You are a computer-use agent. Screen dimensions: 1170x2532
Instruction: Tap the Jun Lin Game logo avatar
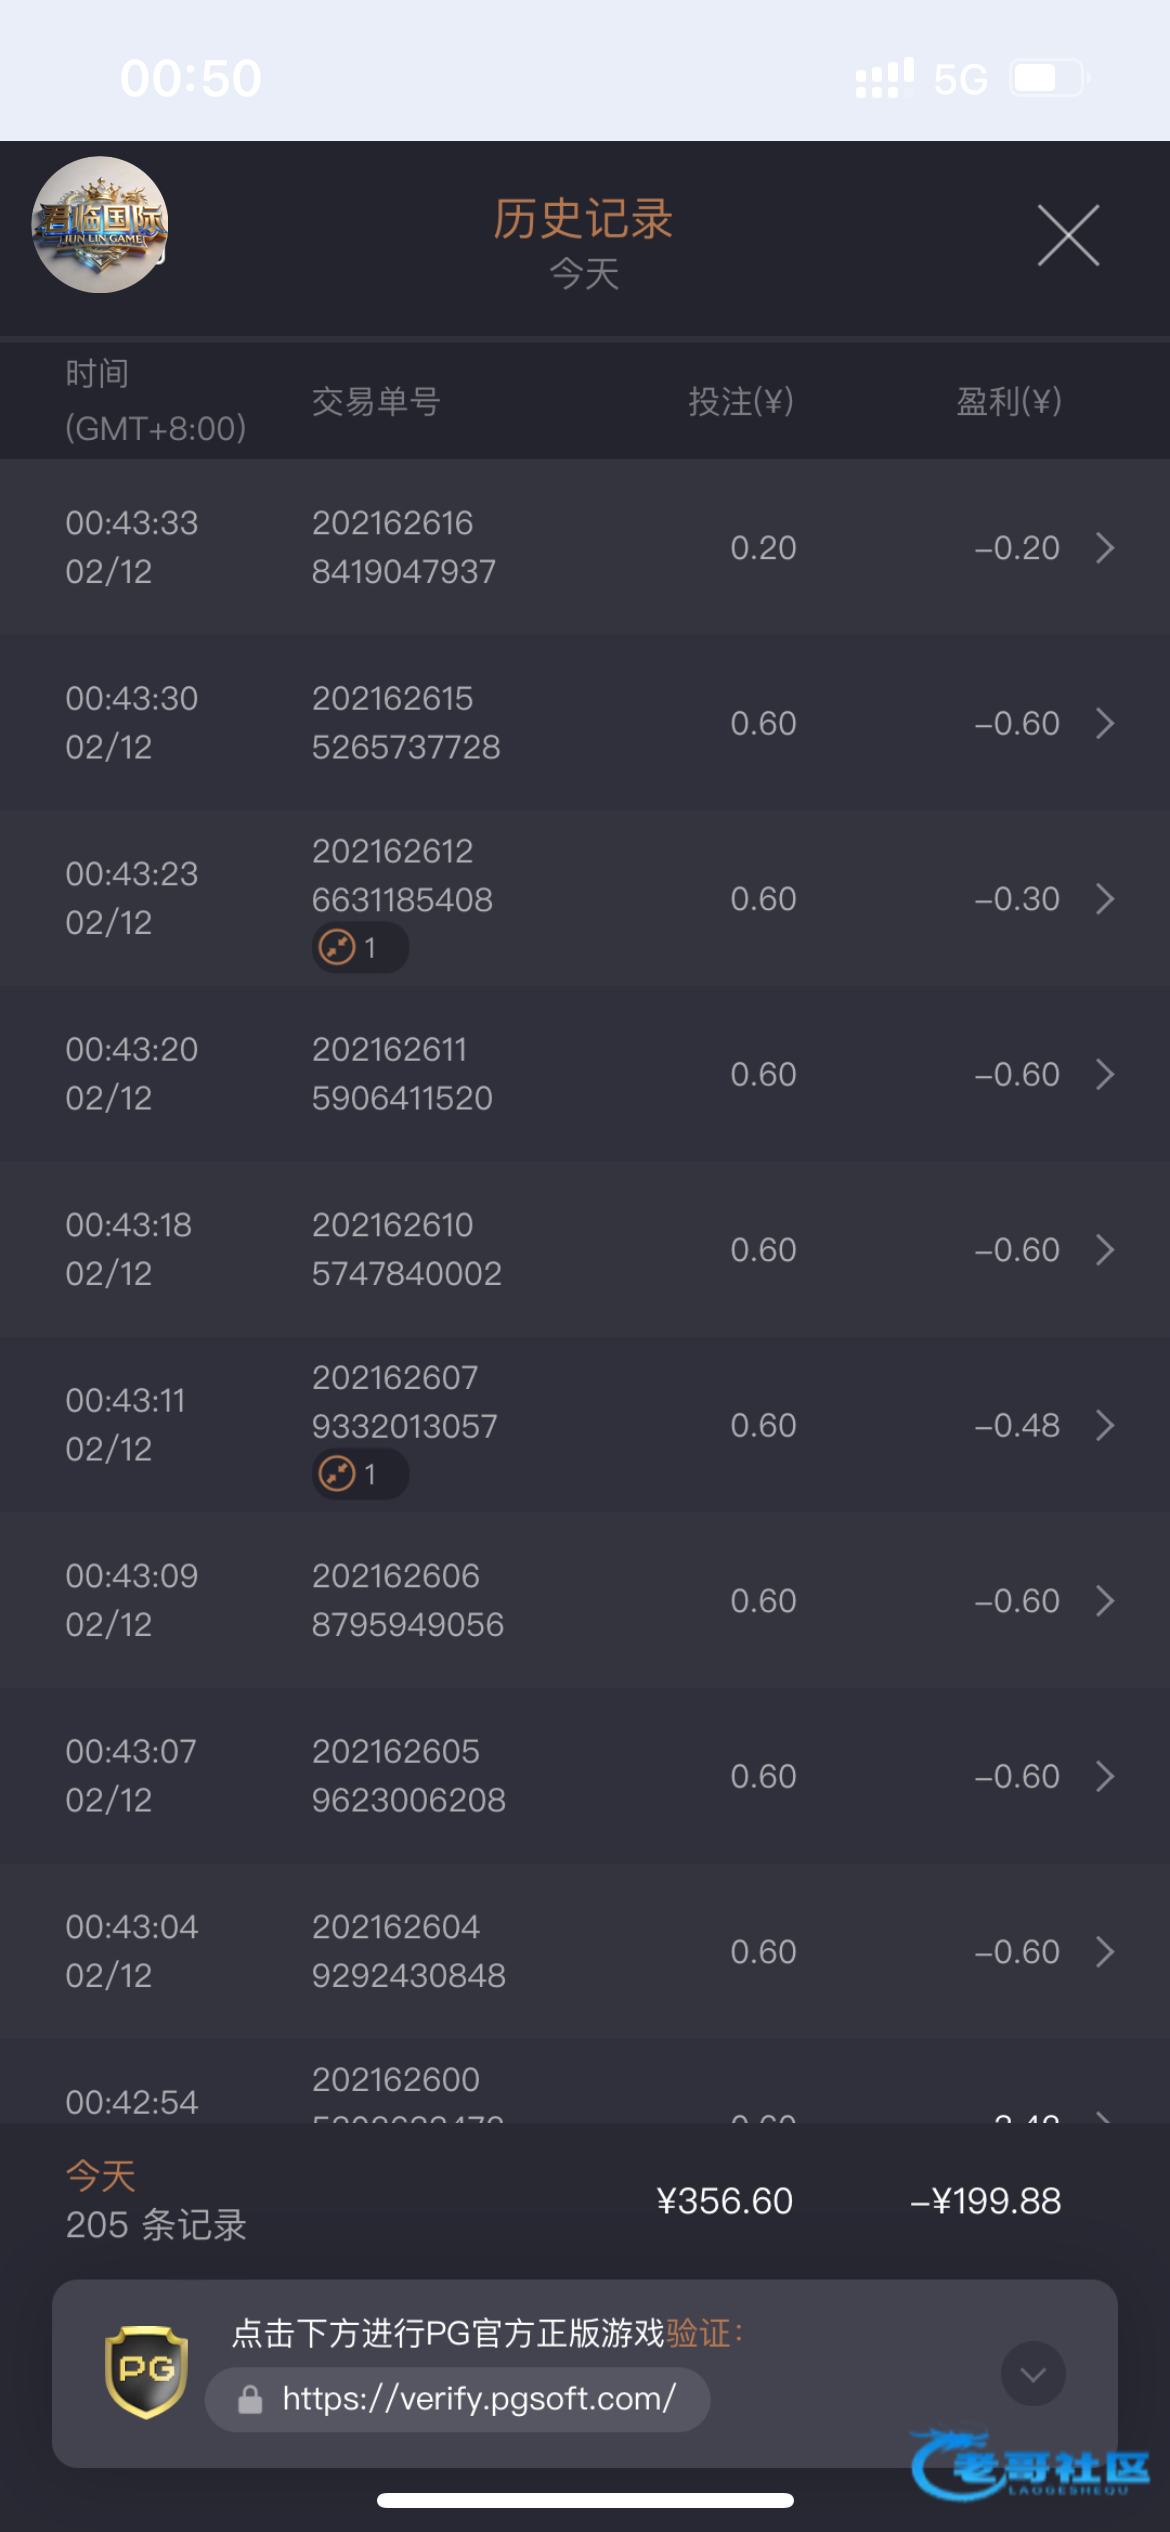pyautogui.click(x=100, y=225)
